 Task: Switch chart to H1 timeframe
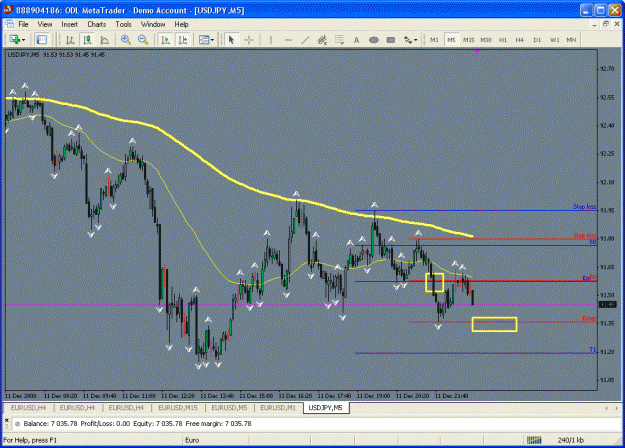[503, 39]
